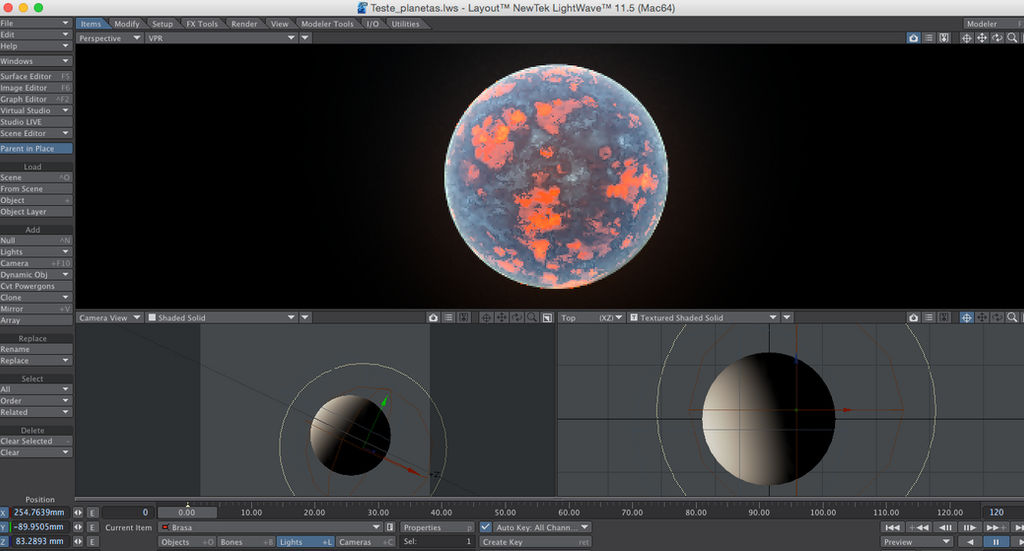Image resolution: width=1024 pixels, height=551 pixels.
Task: Switch to the Render tab
Action: click(244, 24)
